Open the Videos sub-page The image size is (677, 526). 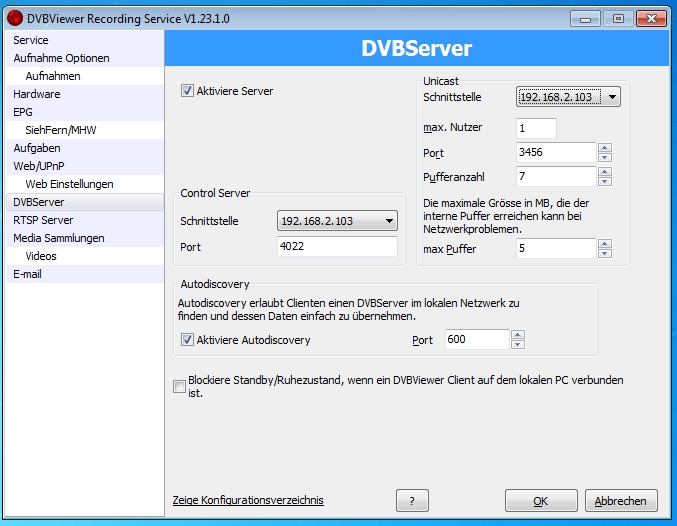coord(85,256)
